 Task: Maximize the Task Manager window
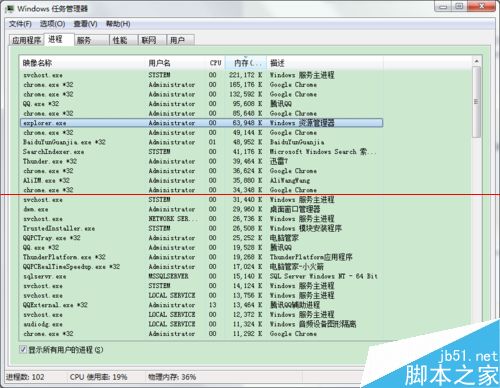(x=459, y=6)
